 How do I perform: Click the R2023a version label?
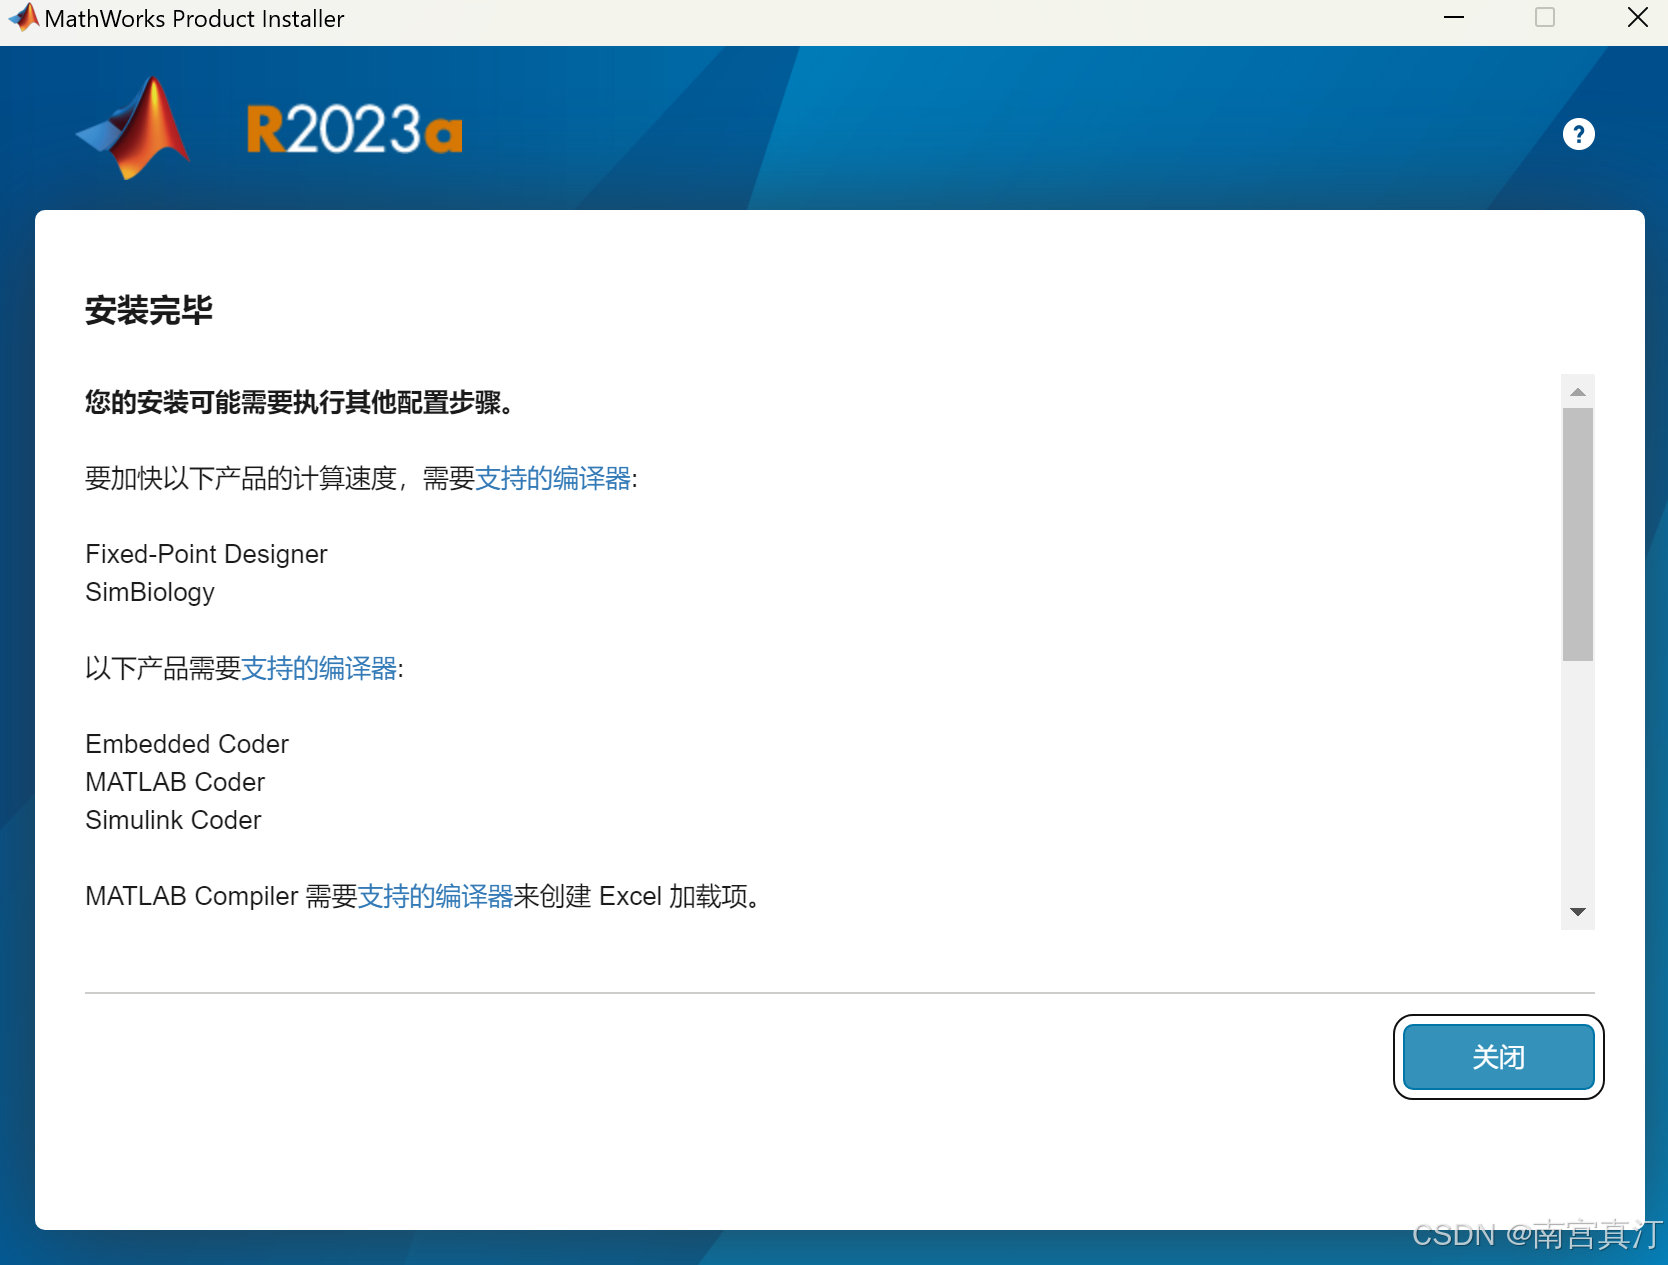[354, 130]
